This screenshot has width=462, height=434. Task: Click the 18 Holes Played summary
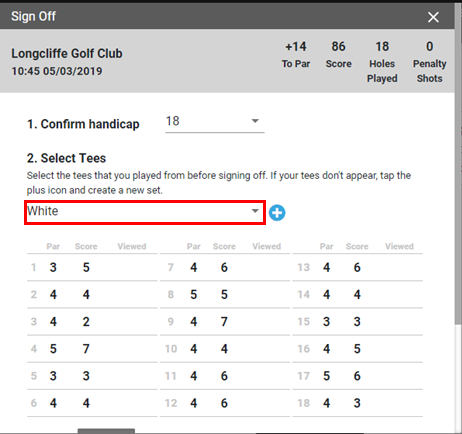[382, 62]
